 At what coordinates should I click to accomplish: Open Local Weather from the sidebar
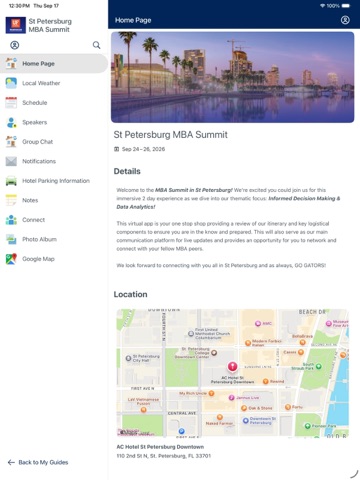(54, 83)
